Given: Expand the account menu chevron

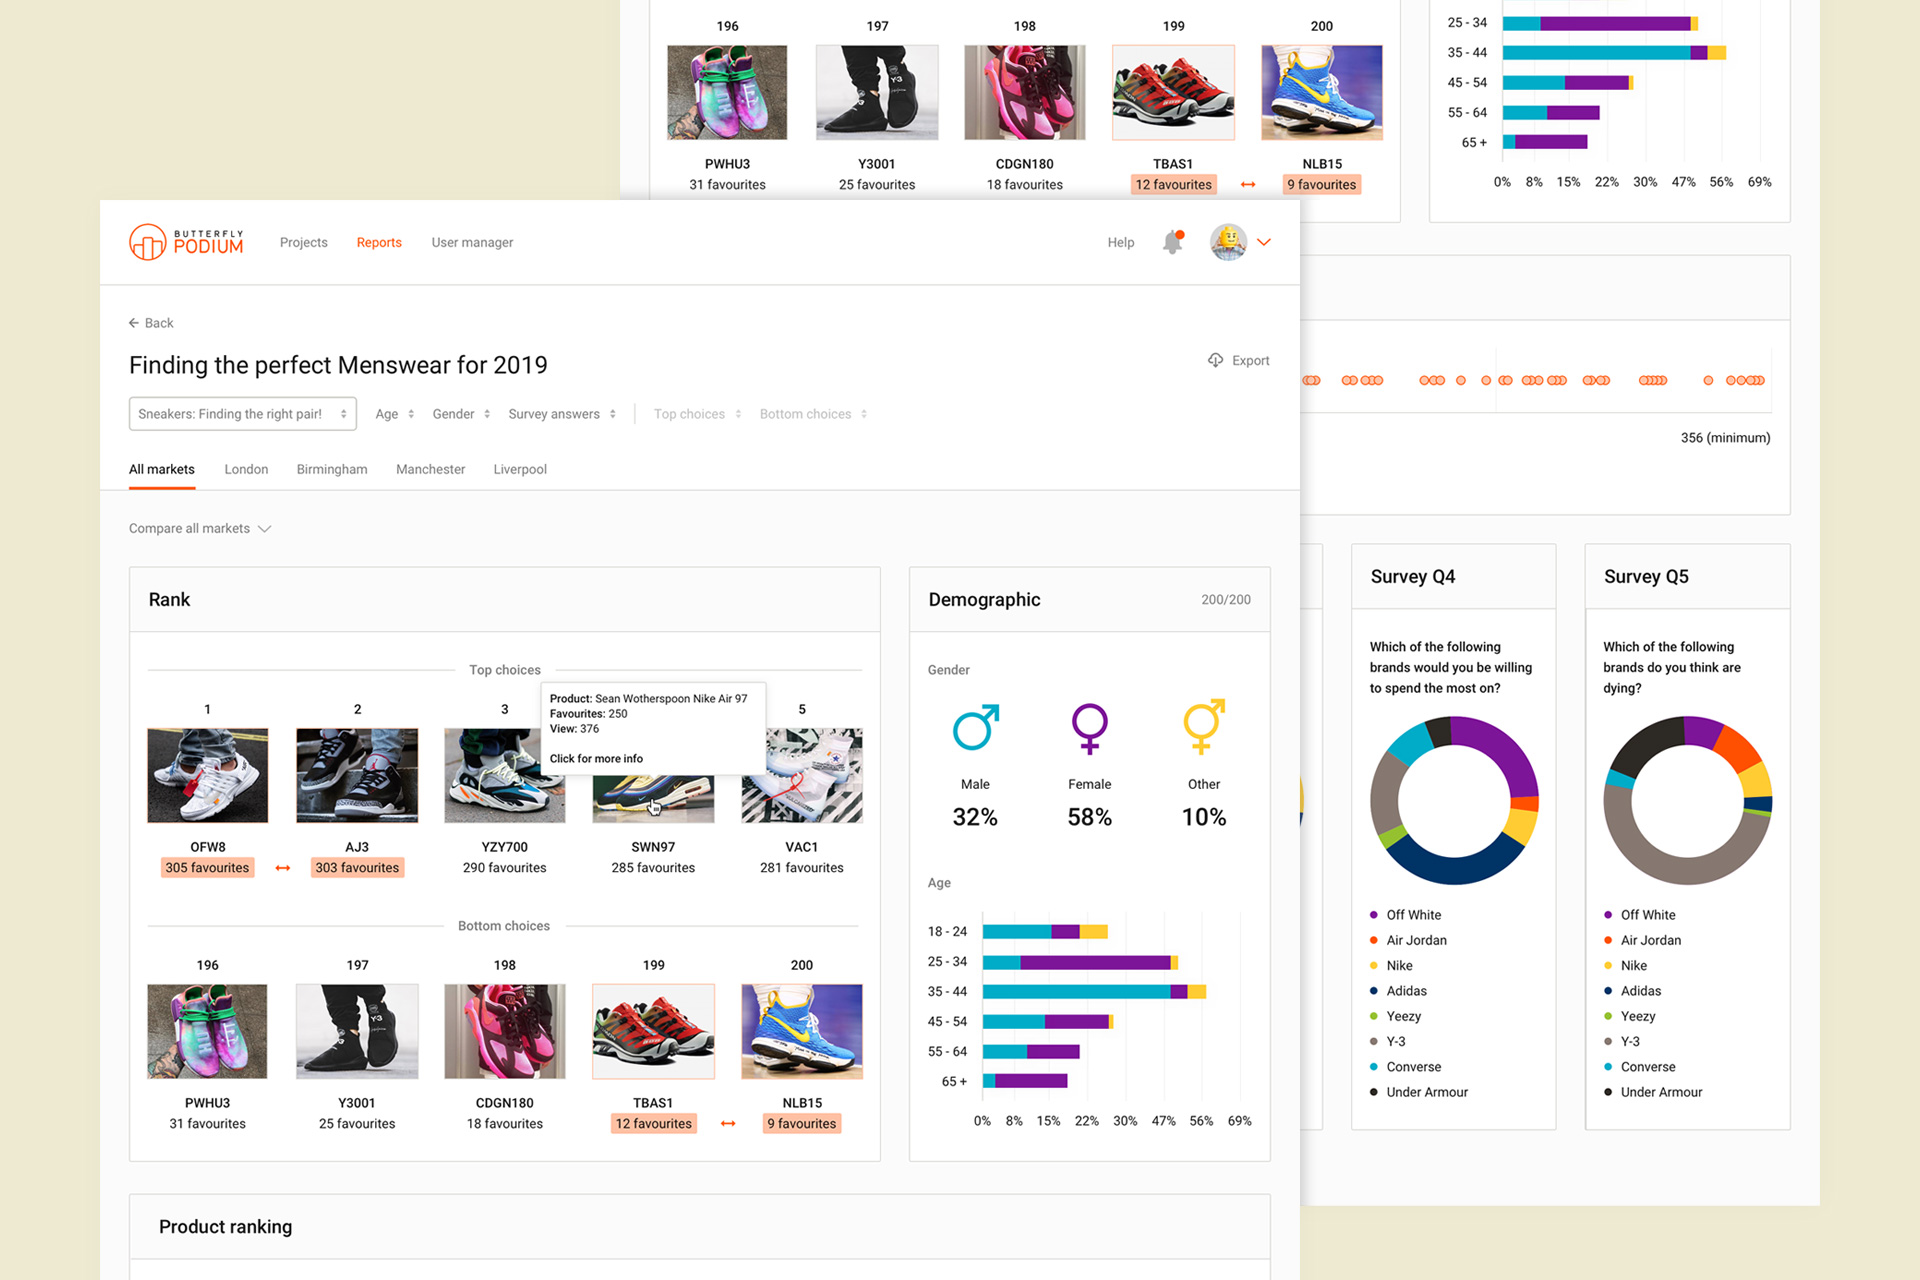Looking at the screenshot, I should (1264, 242).
